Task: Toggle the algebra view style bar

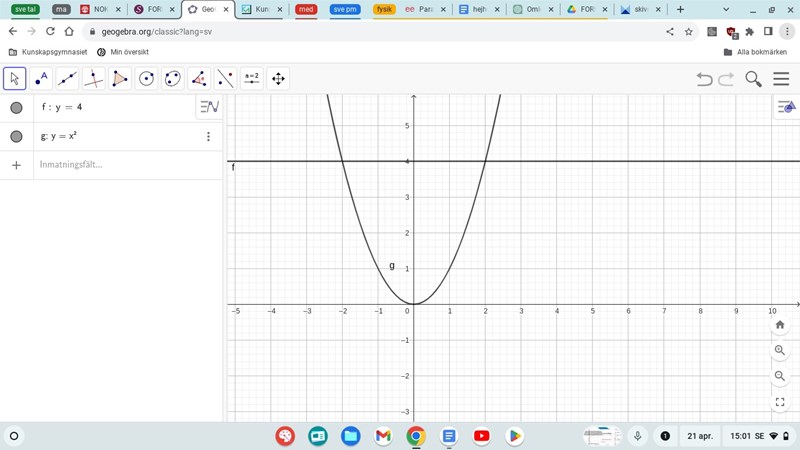Action: tap(209, 107)
